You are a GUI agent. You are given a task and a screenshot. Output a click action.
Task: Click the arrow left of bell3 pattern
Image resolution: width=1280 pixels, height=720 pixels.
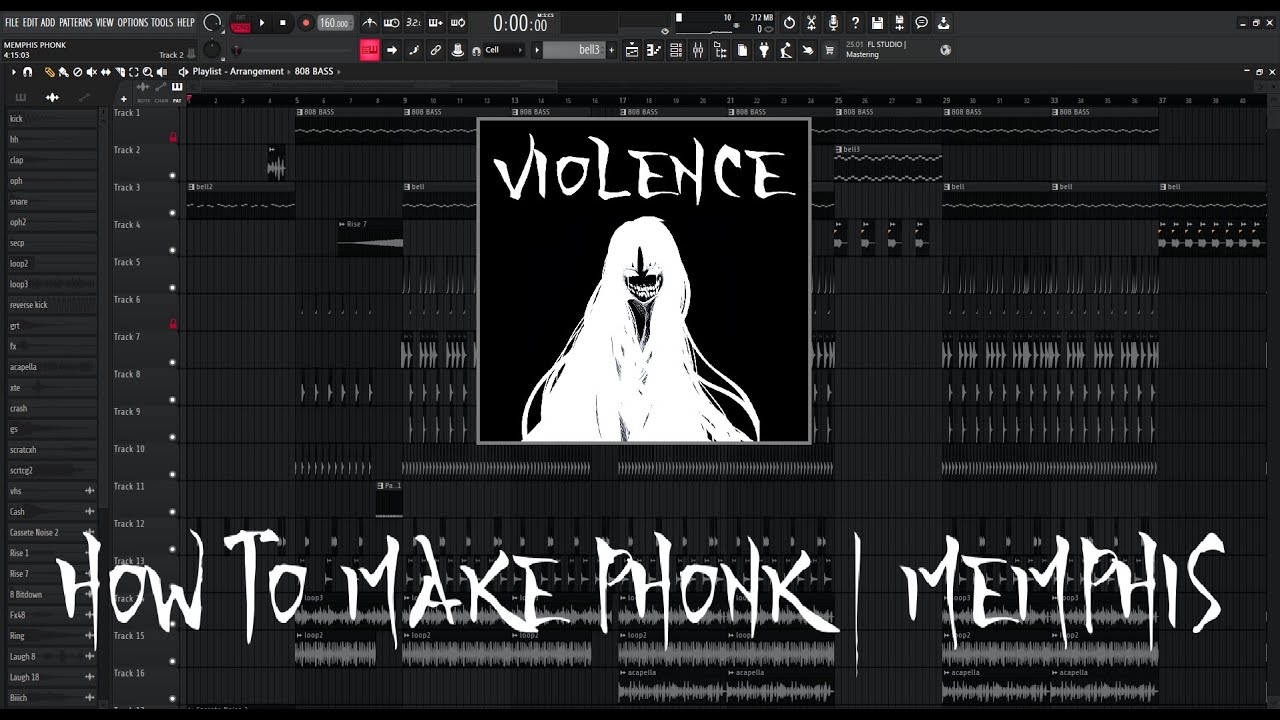537,50
